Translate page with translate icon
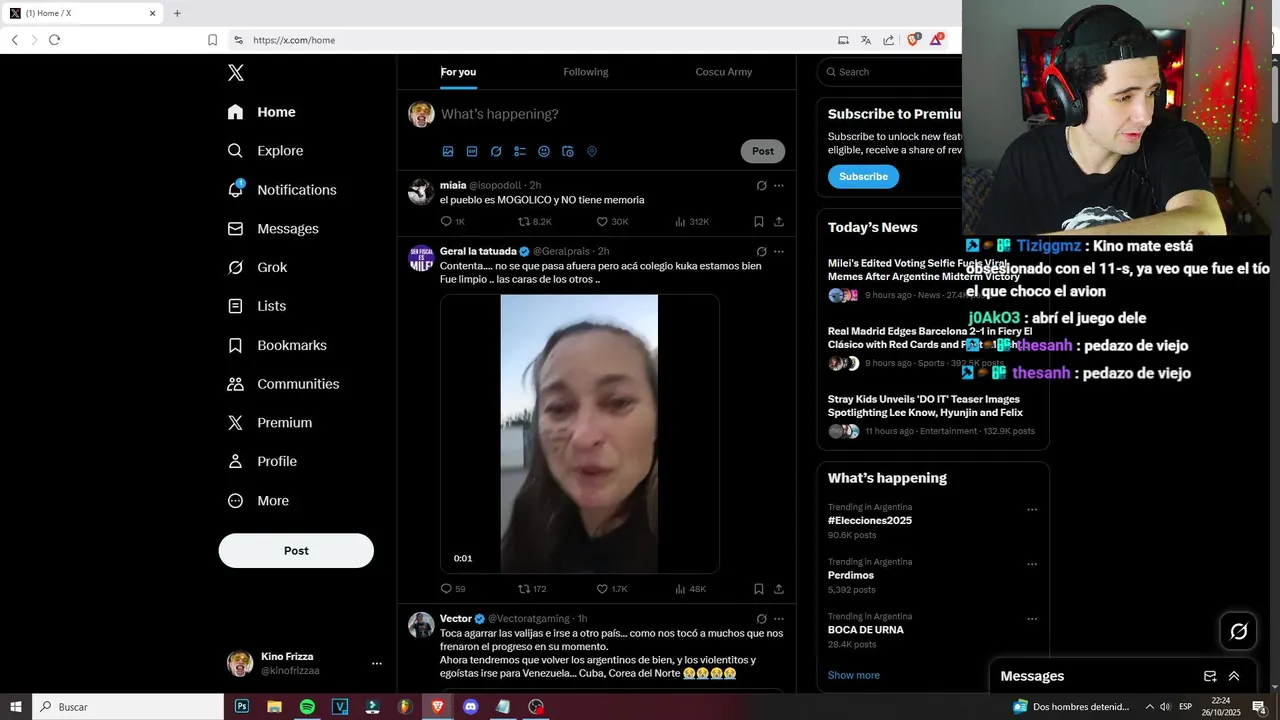 click(866, 40)
